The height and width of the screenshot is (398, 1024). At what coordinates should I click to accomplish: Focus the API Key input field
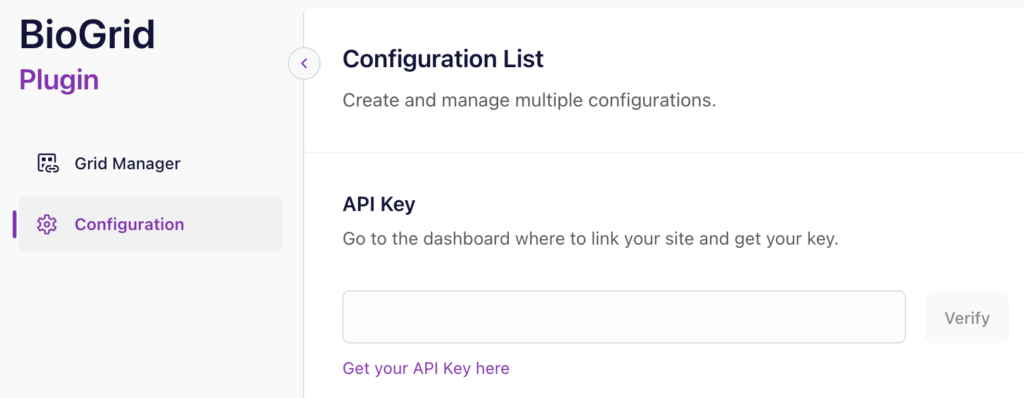(624, 317)
